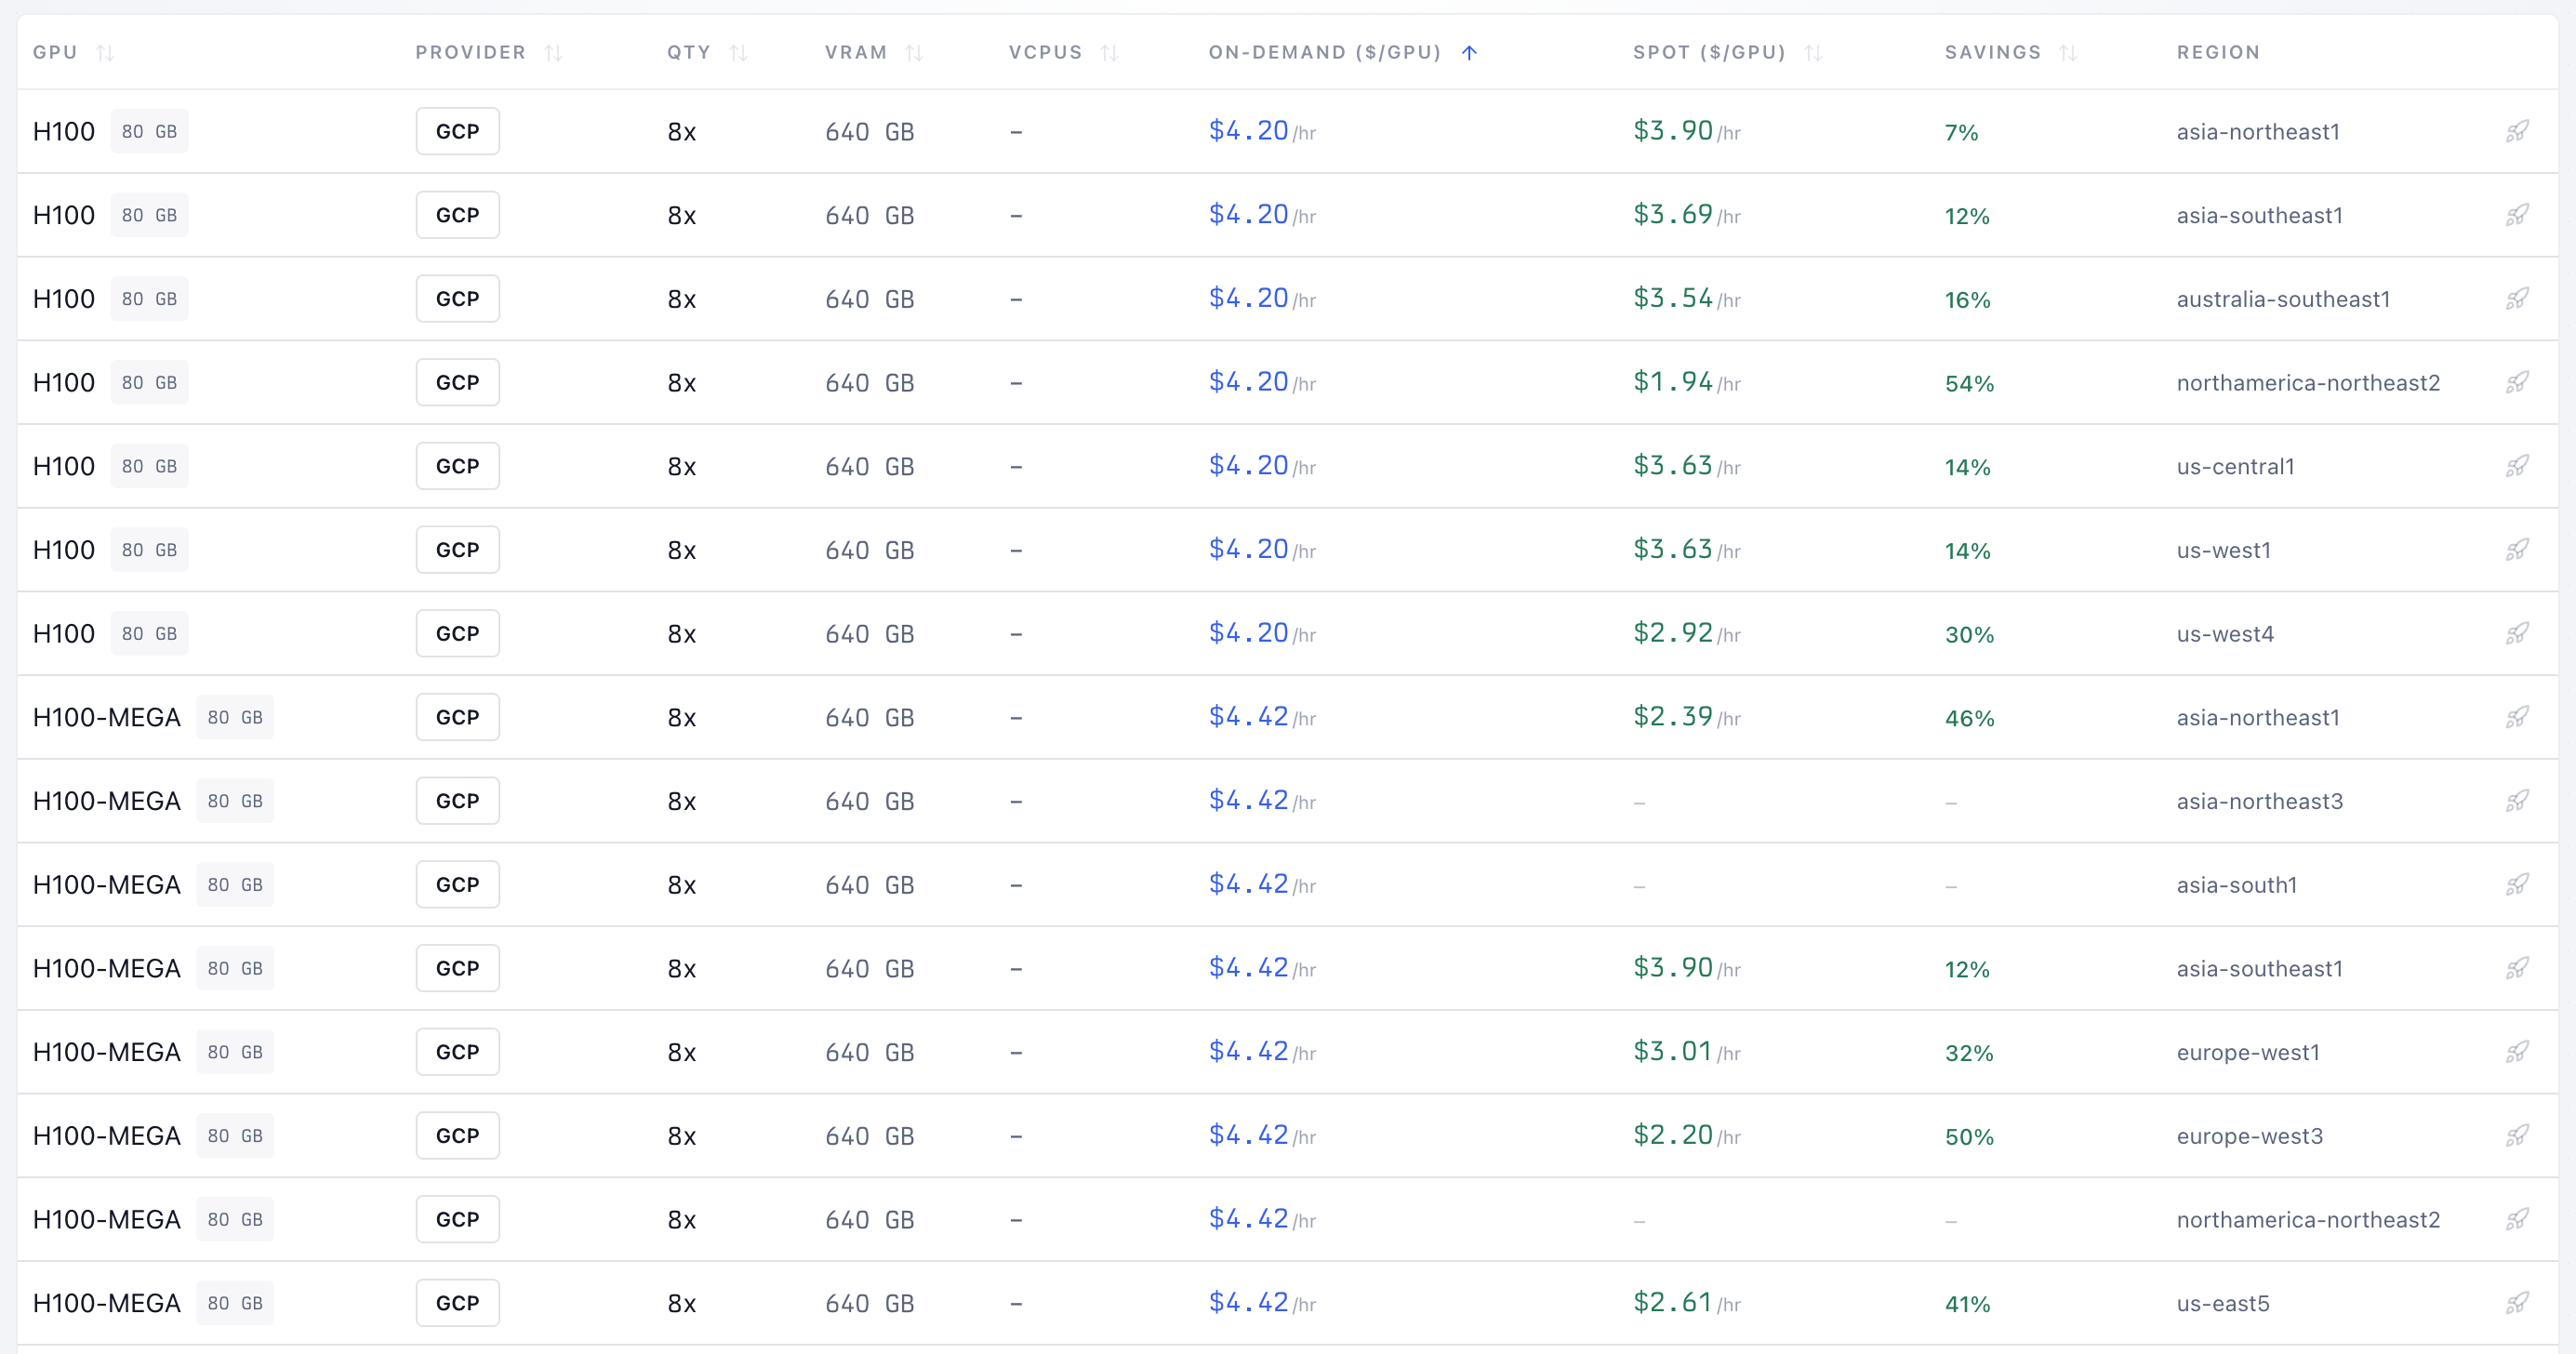Deploy H100 in asia-northeast1 via rocket icon
Image resolution: width=2576 pixels, height=1354 pixels.
[x=2517, y=131]
